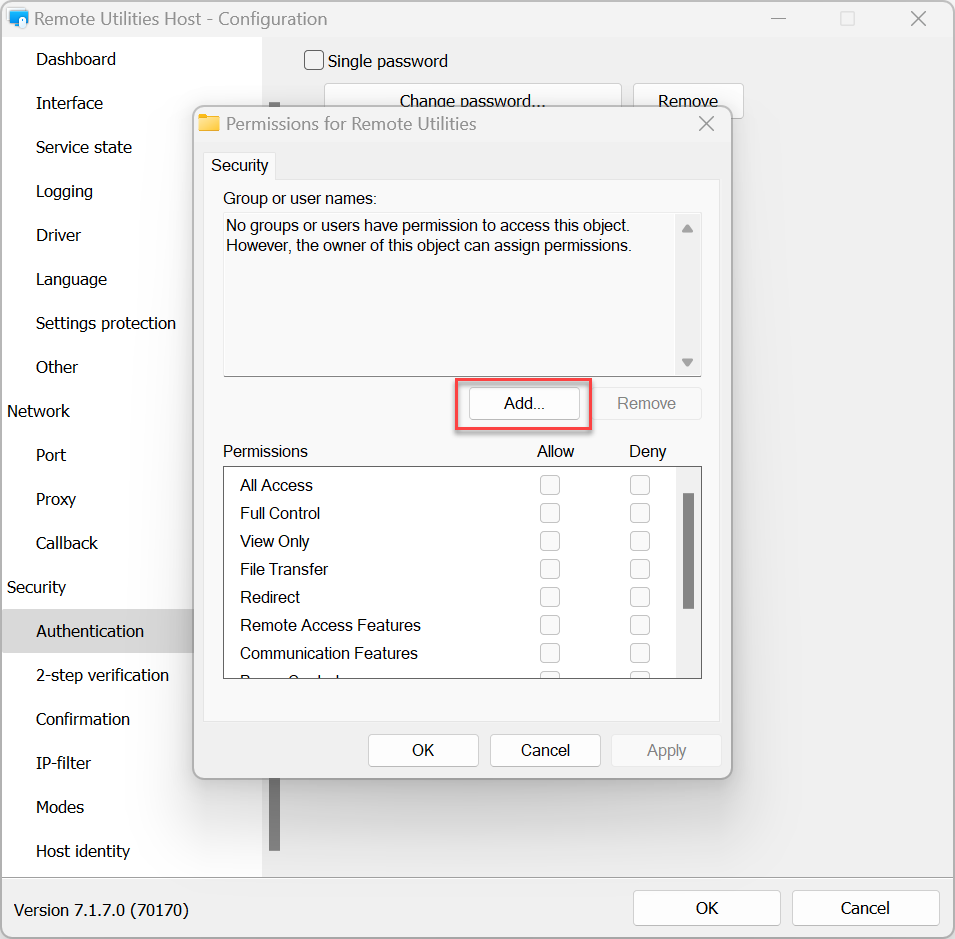This screenshot has width=955, height=939.
Task: Open the IP-filter settings page
Action: coord(63,763)
